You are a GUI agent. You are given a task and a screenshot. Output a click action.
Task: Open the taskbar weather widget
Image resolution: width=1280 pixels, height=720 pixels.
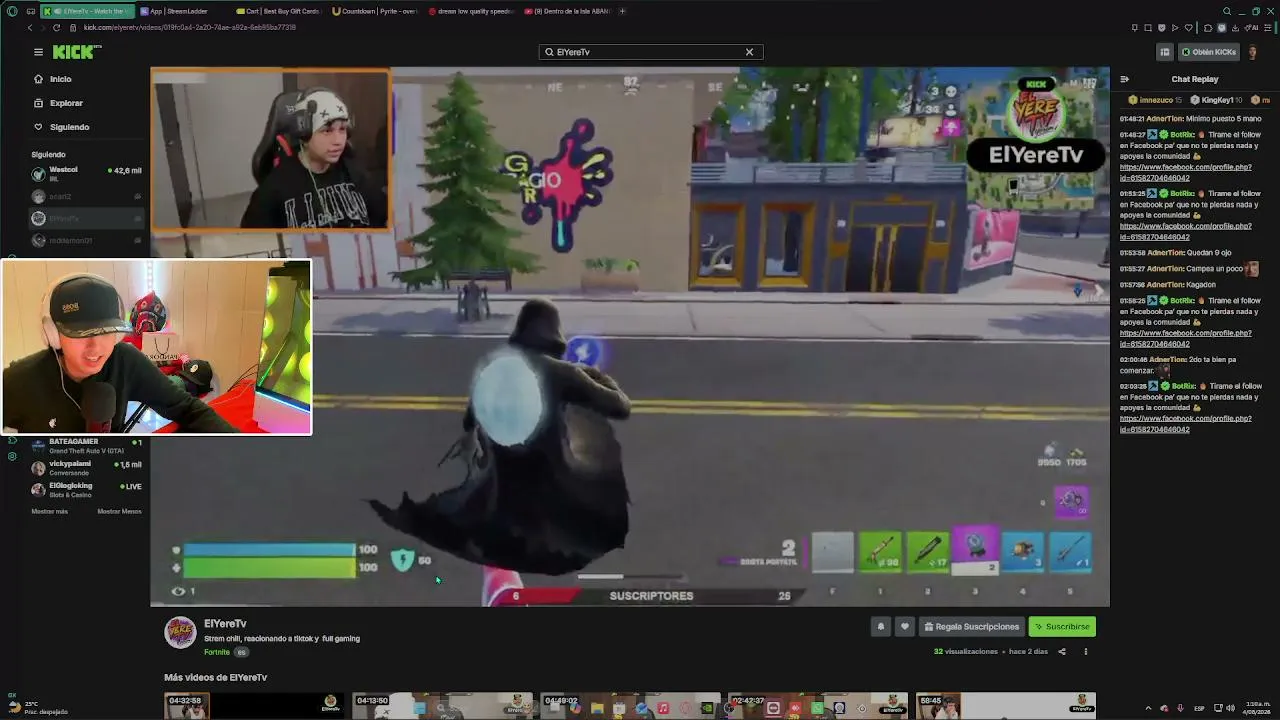point(38,707)
